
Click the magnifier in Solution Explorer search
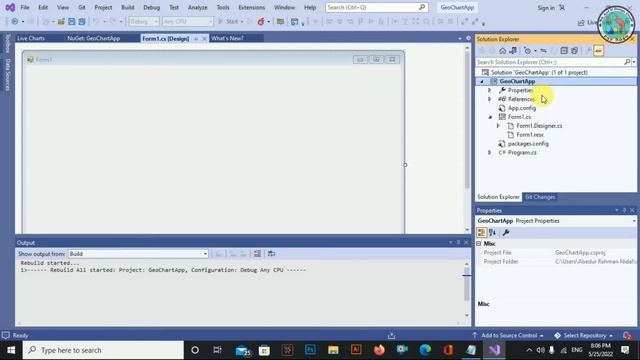[627, 62]
